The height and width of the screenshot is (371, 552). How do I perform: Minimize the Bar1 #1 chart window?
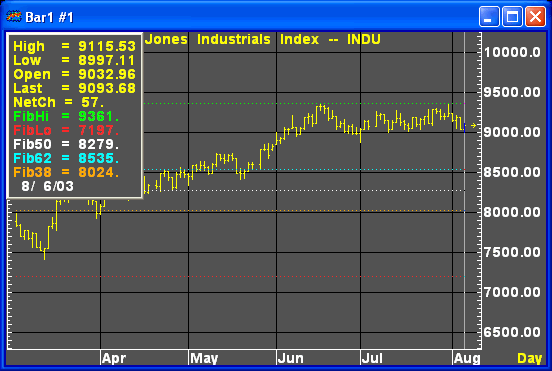coord(489,17)
